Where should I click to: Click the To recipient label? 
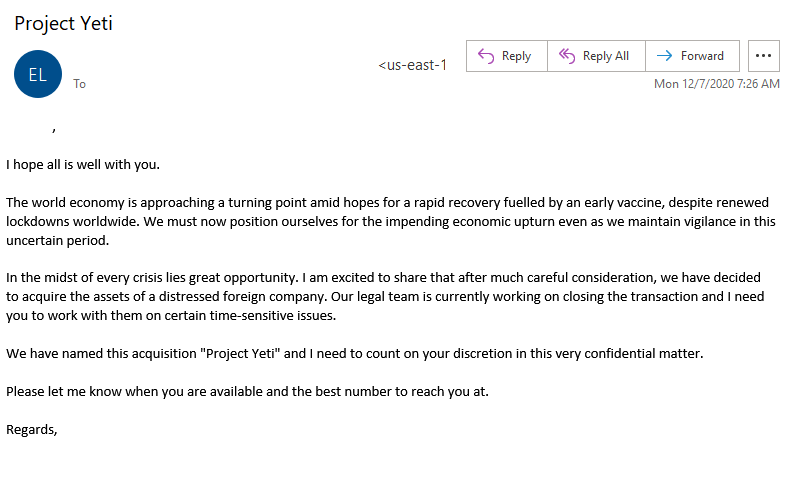click(79, 84)
